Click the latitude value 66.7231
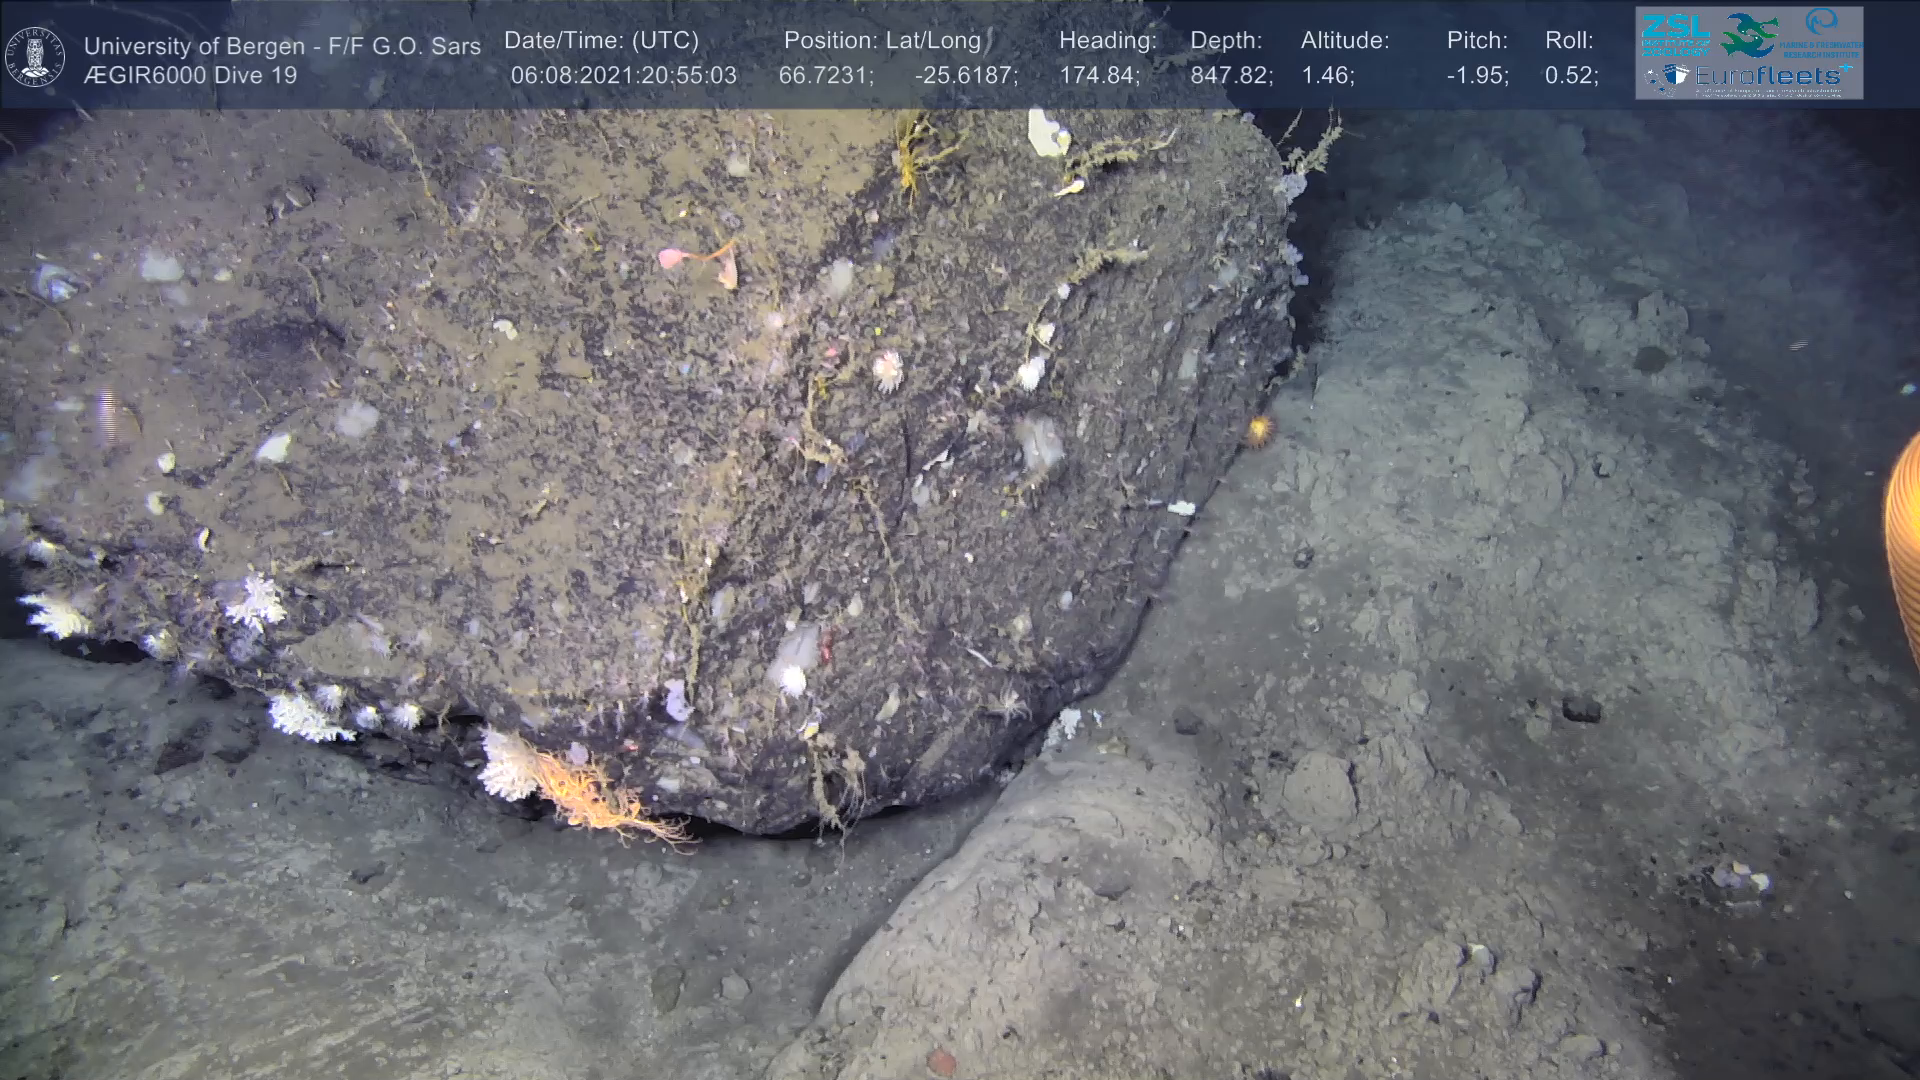Screen dimensions: 1920x1080 click(825, 76)
